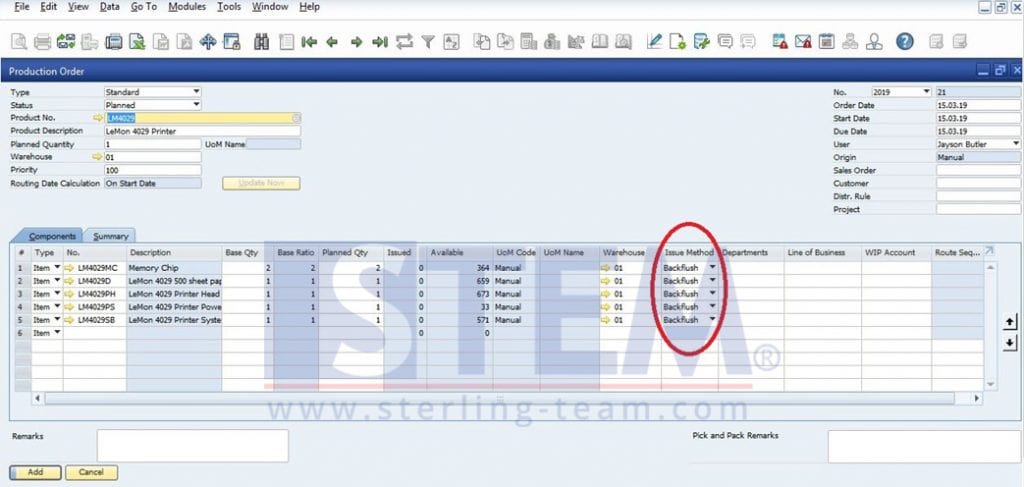Expand the User dropdown showing Jayson Butler
The image size is (1024, 487).
click(x=1016, y=144)
